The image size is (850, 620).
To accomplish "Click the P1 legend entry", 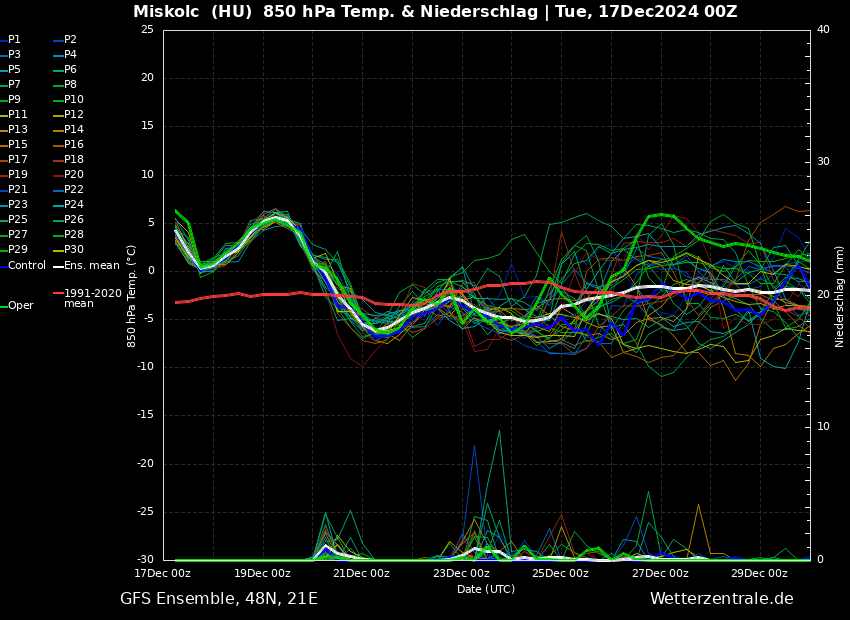I will pyautogui.click(x=14, y=40).
